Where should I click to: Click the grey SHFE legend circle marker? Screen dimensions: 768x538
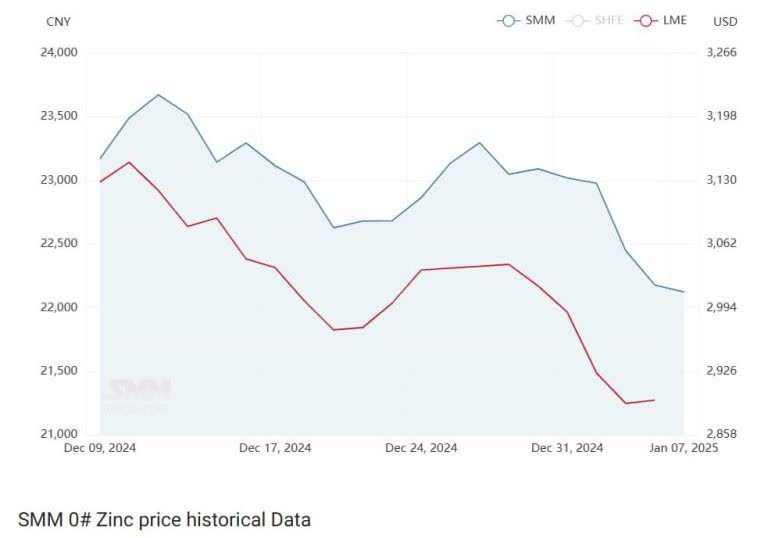578,20
